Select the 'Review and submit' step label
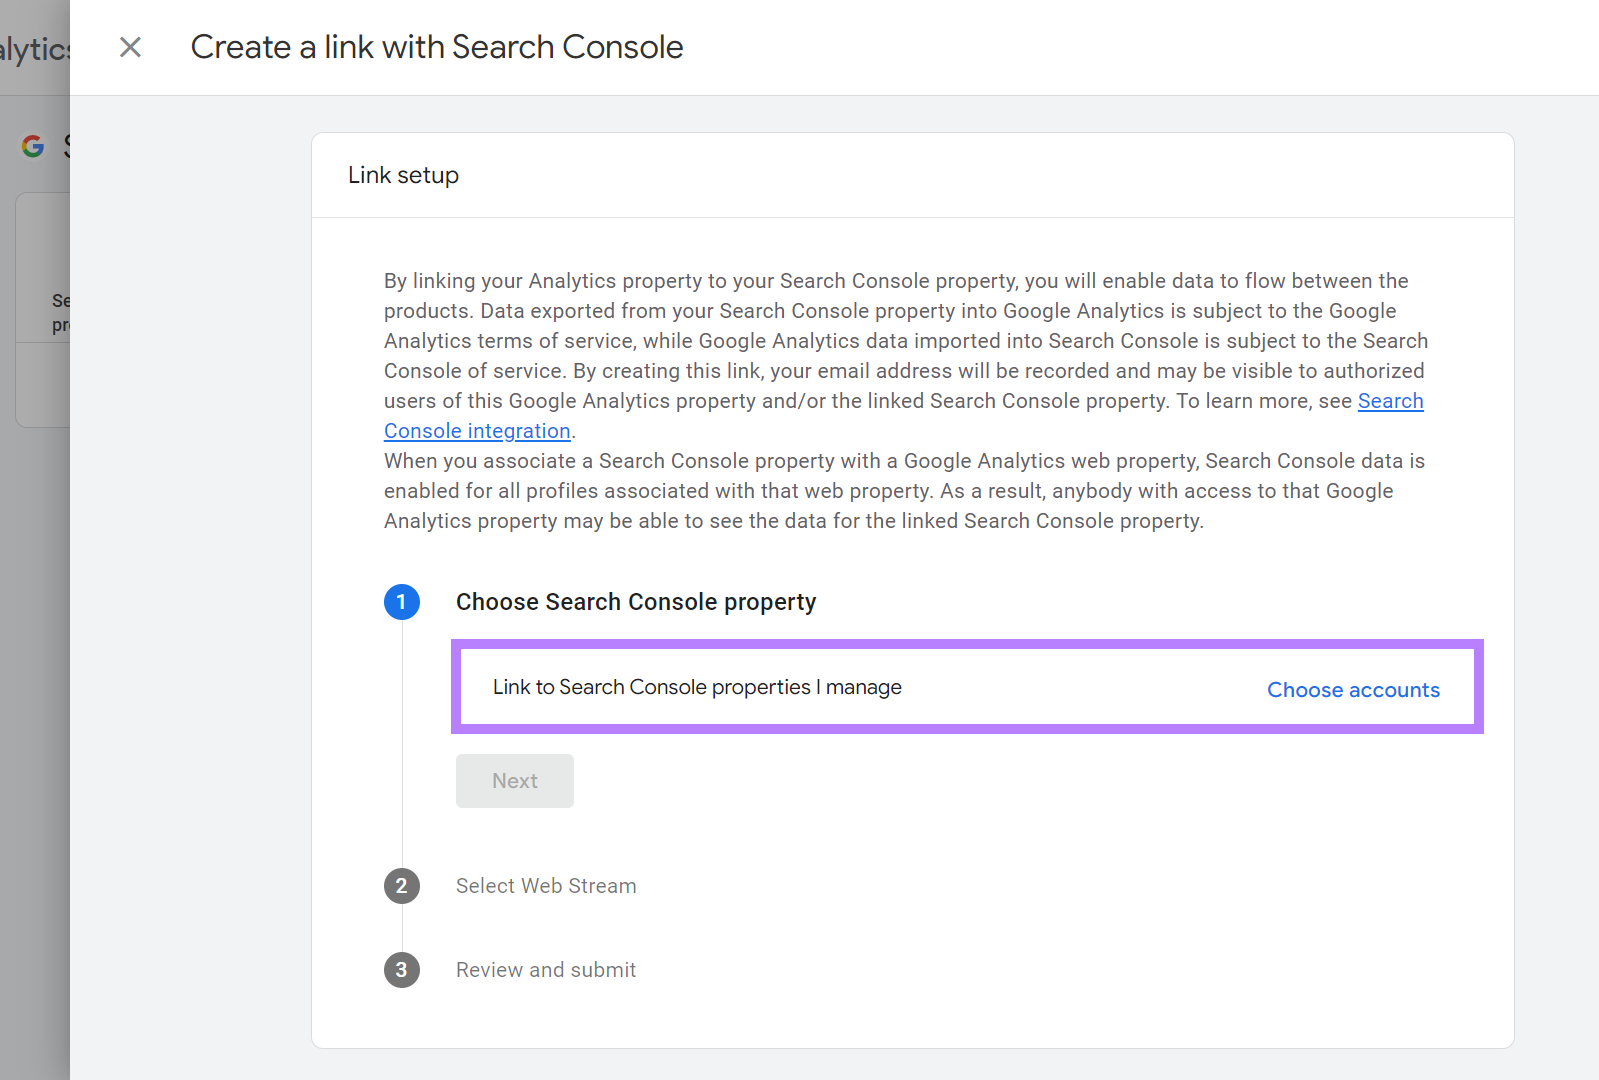The image size is (1599, 1080). [546, 970]
